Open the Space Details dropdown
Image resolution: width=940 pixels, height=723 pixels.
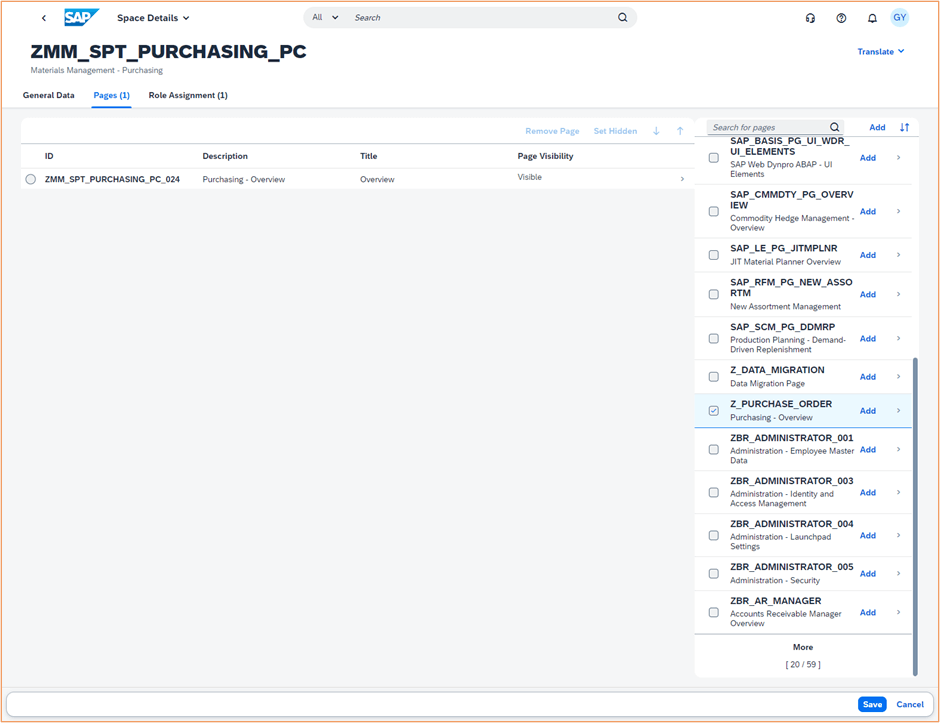153,18
